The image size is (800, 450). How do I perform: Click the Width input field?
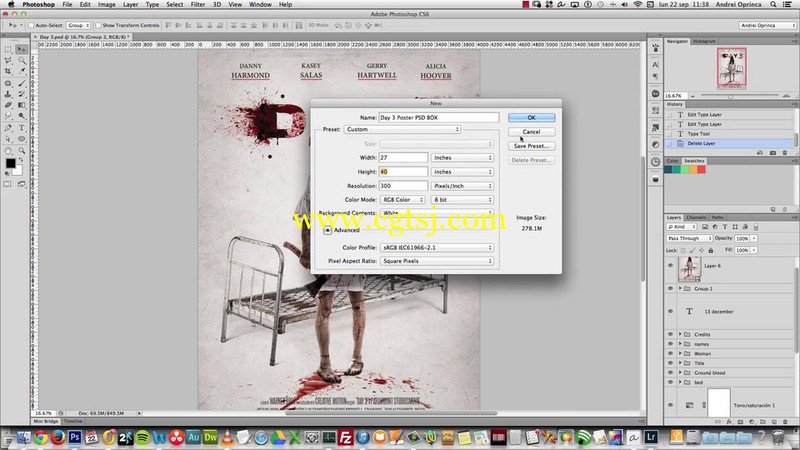pyautogui.click(x=403, y=158)
